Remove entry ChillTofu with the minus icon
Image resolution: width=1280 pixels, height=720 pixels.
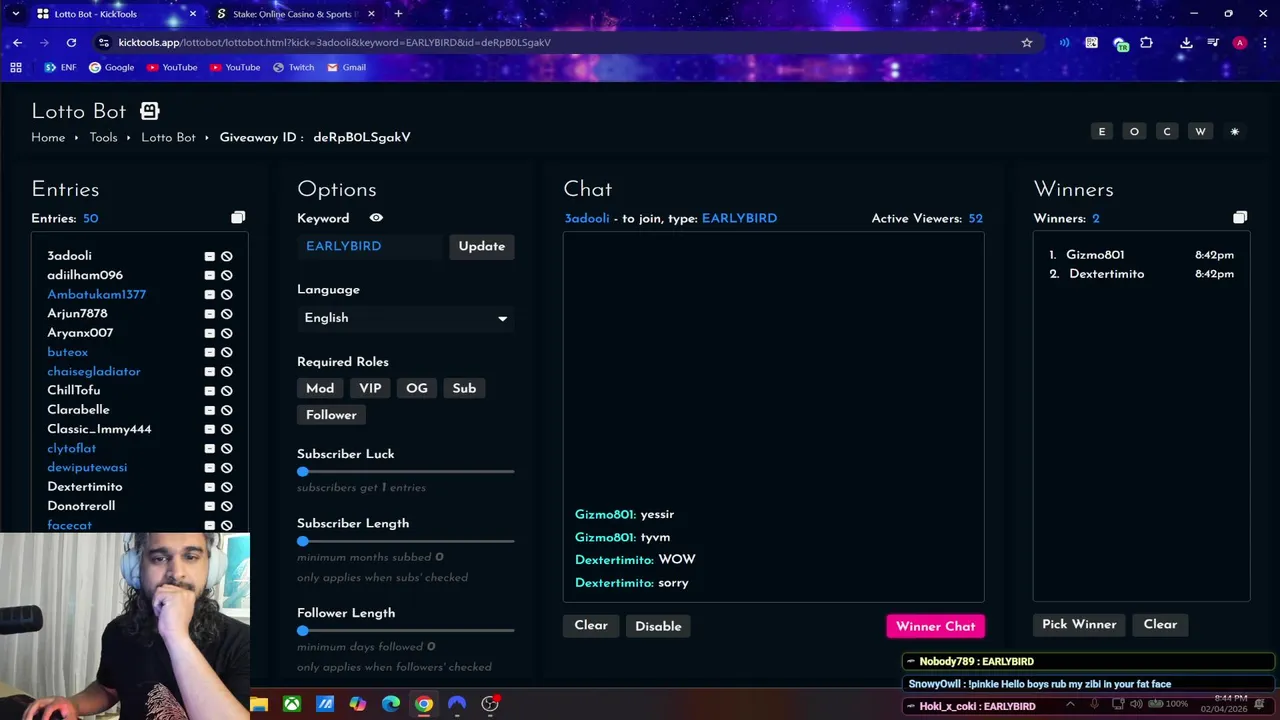pos(210,391)
